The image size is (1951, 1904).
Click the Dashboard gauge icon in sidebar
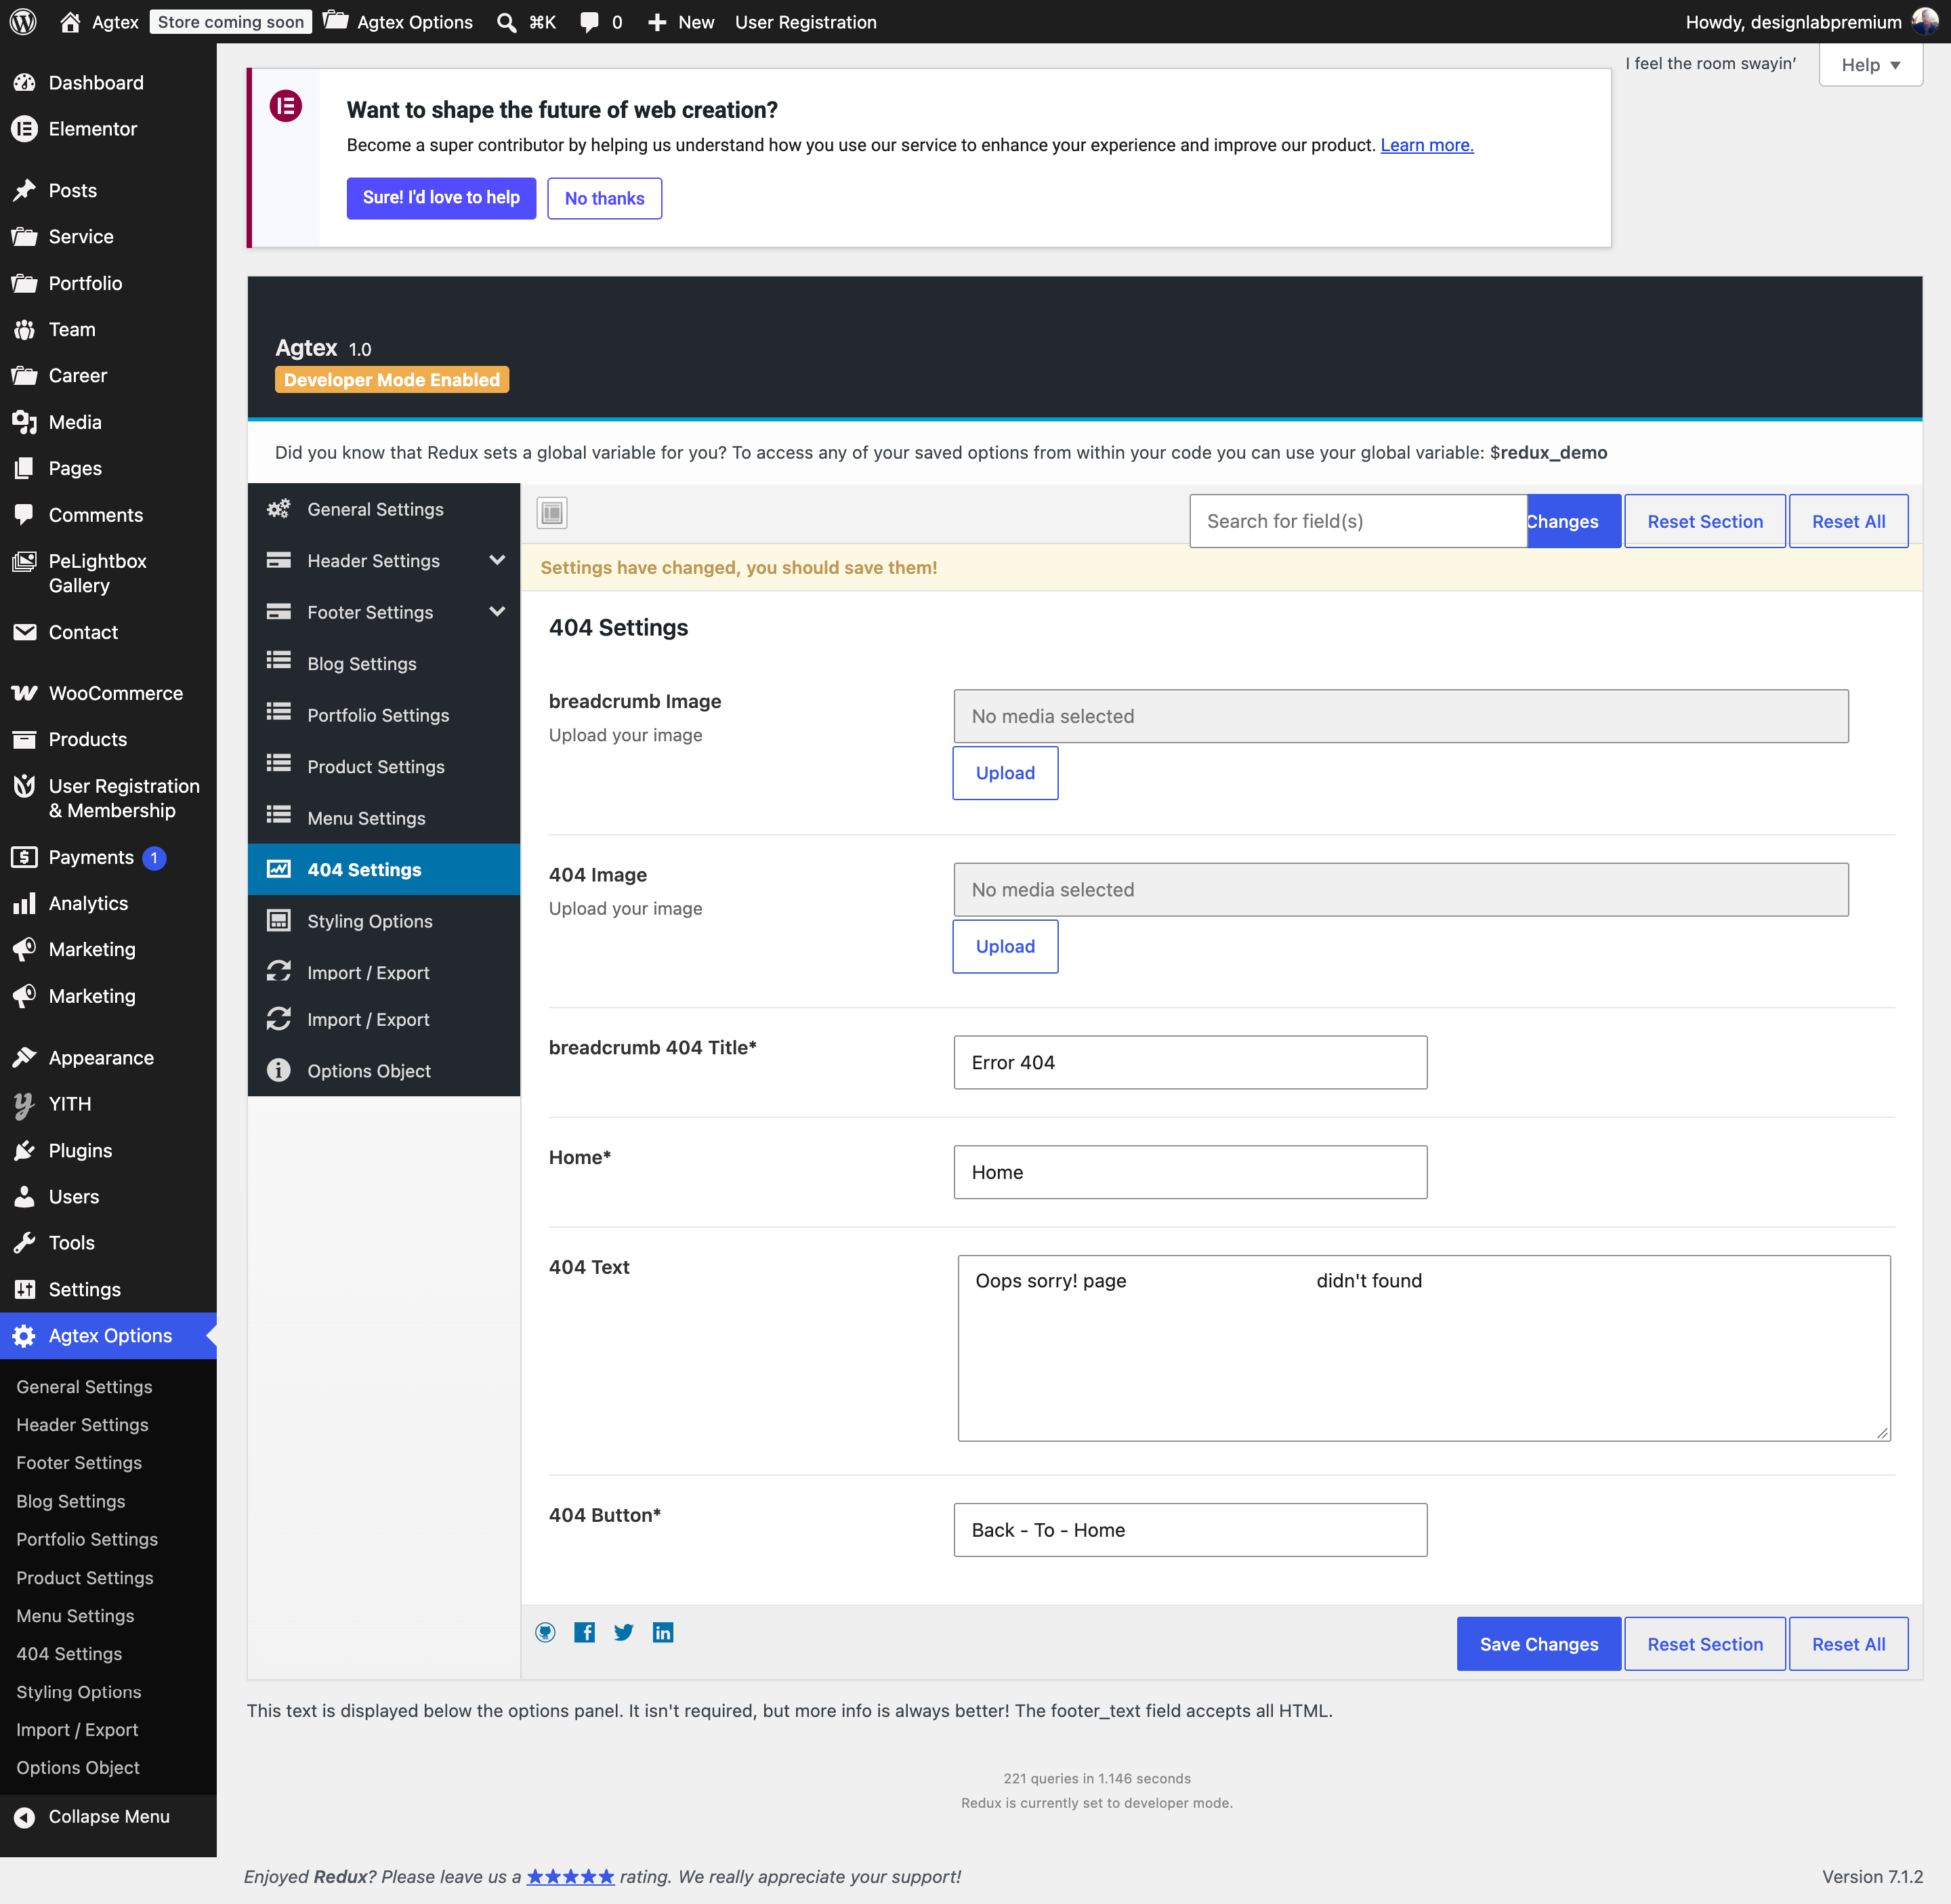coord(24,83)
